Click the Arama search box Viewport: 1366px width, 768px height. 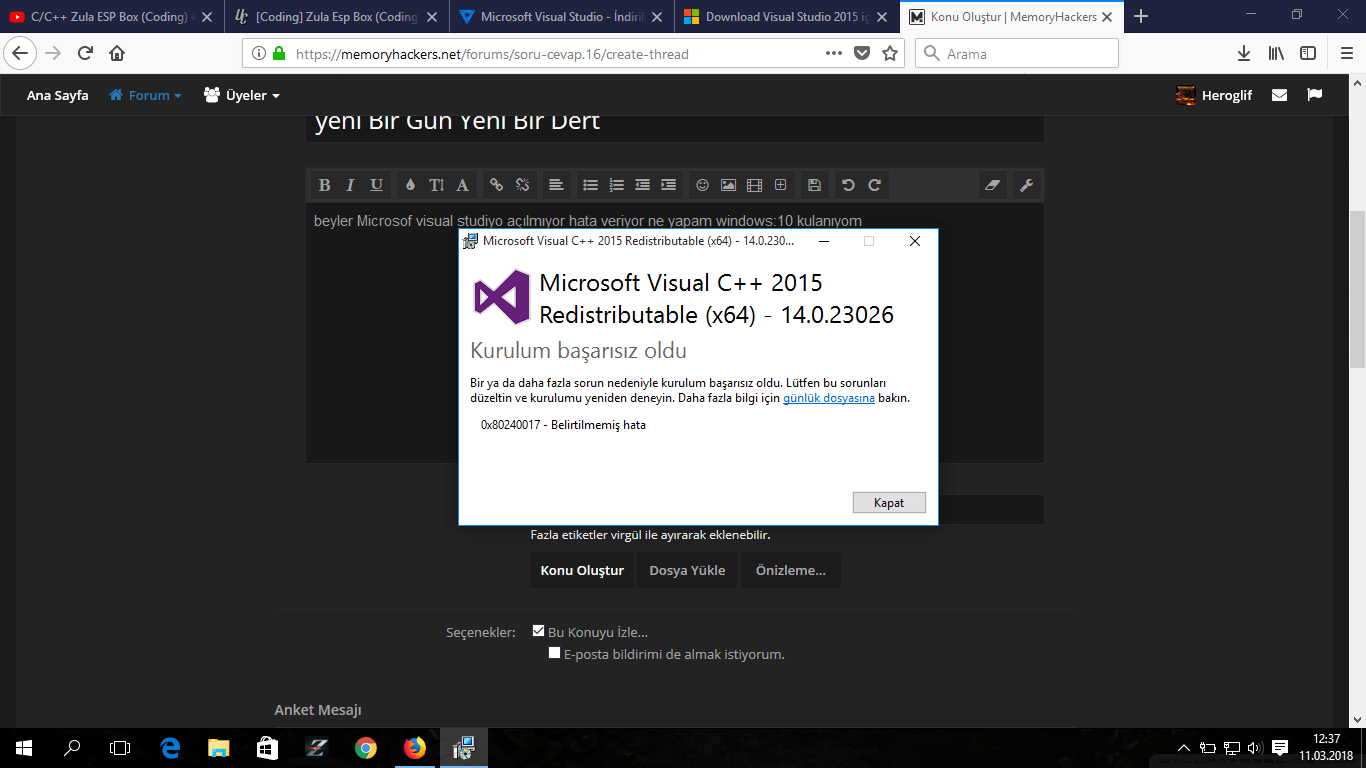tap(1017, 54)
